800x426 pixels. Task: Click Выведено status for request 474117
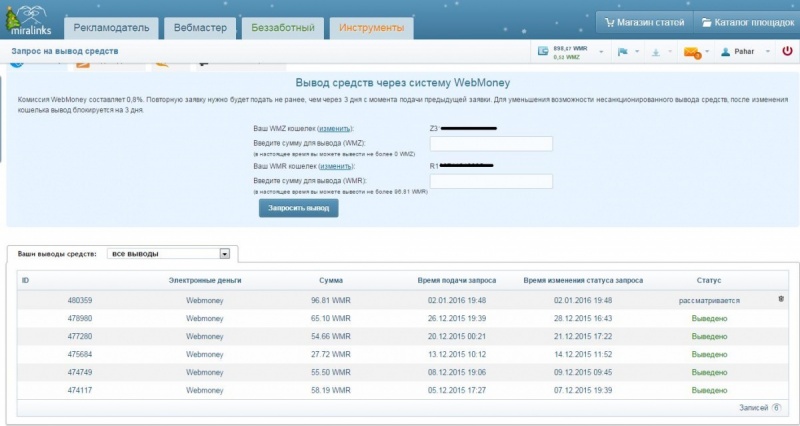pyautogui.click(x=709, y=390)
